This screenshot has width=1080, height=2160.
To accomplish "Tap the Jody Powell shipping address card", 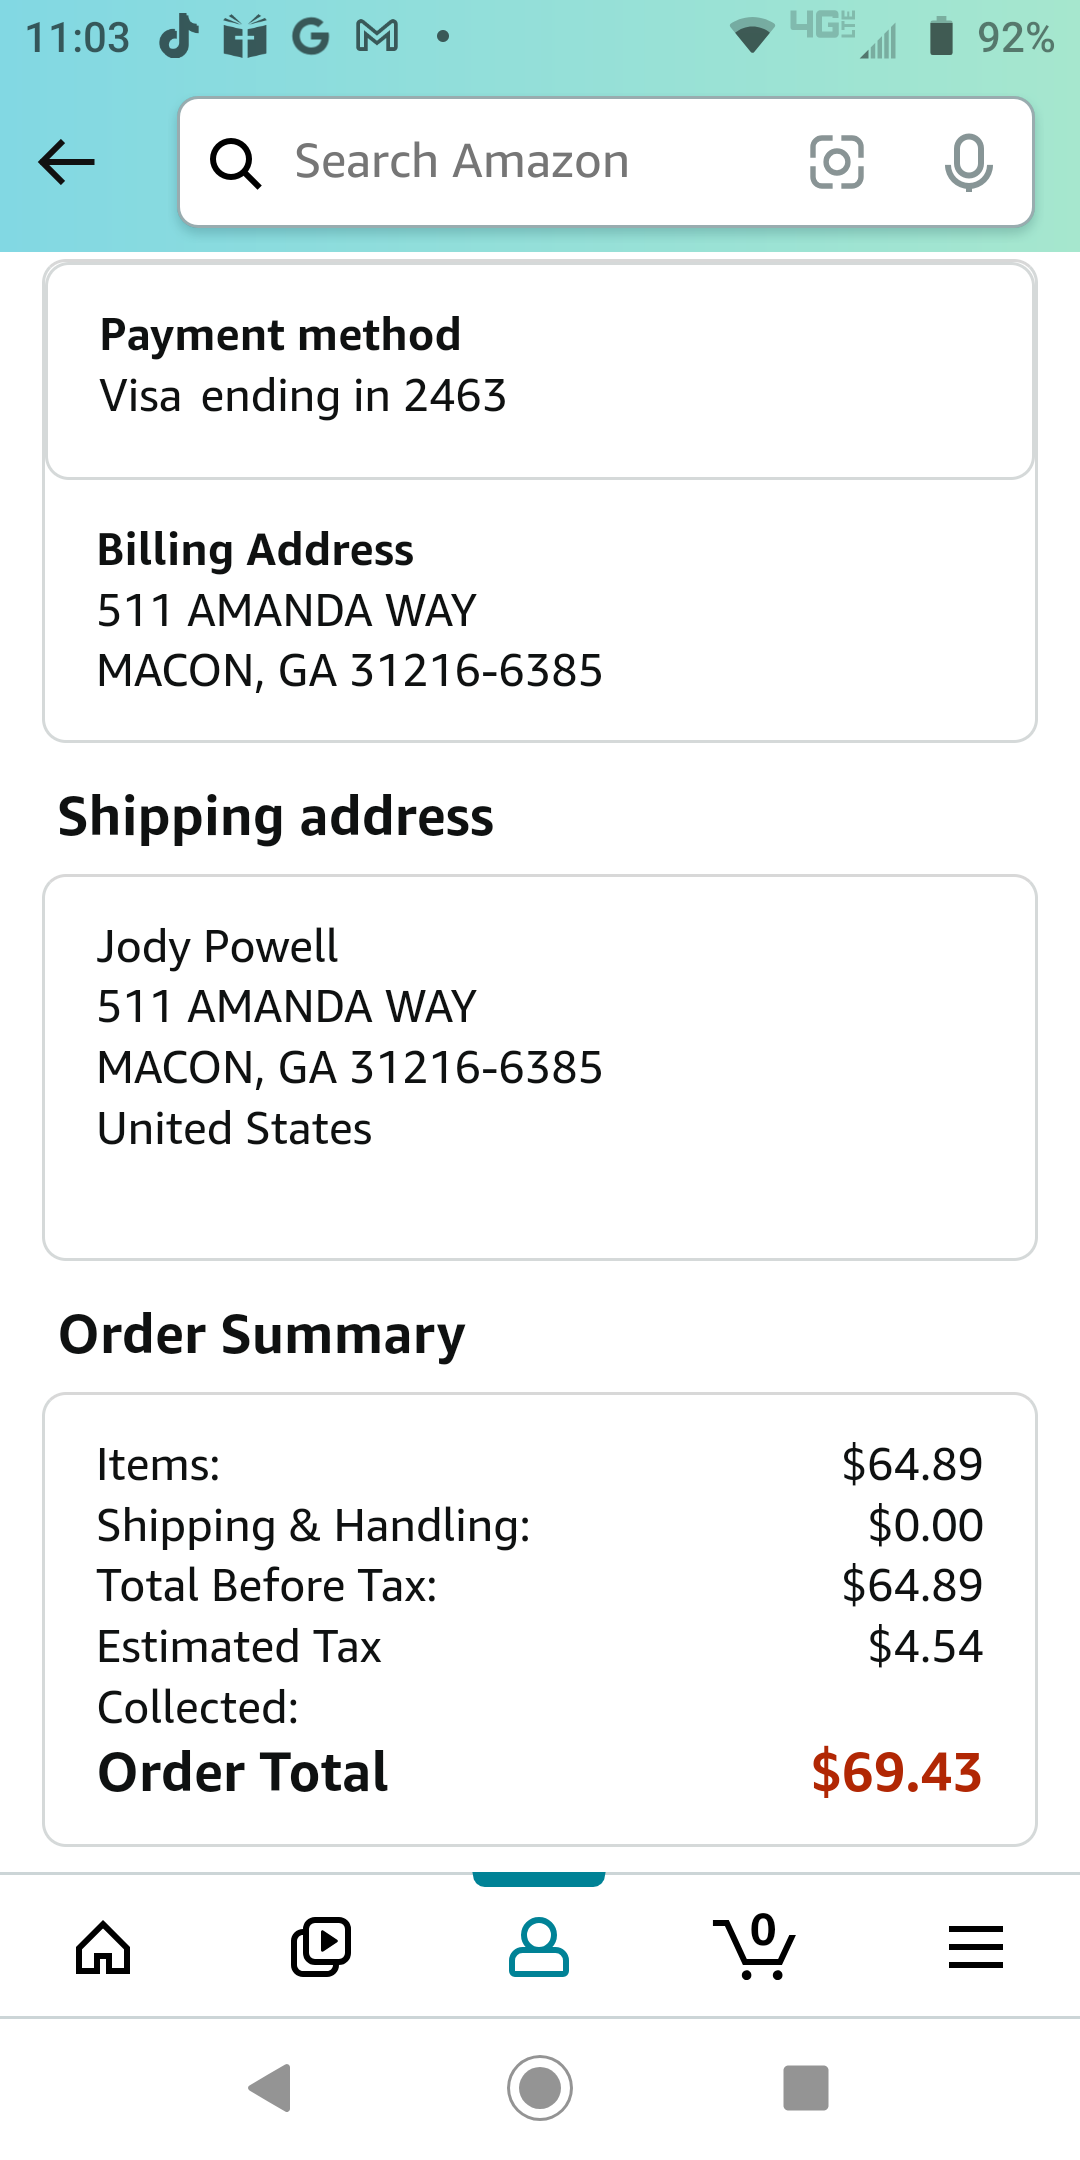I will [x=540, y=1067].
